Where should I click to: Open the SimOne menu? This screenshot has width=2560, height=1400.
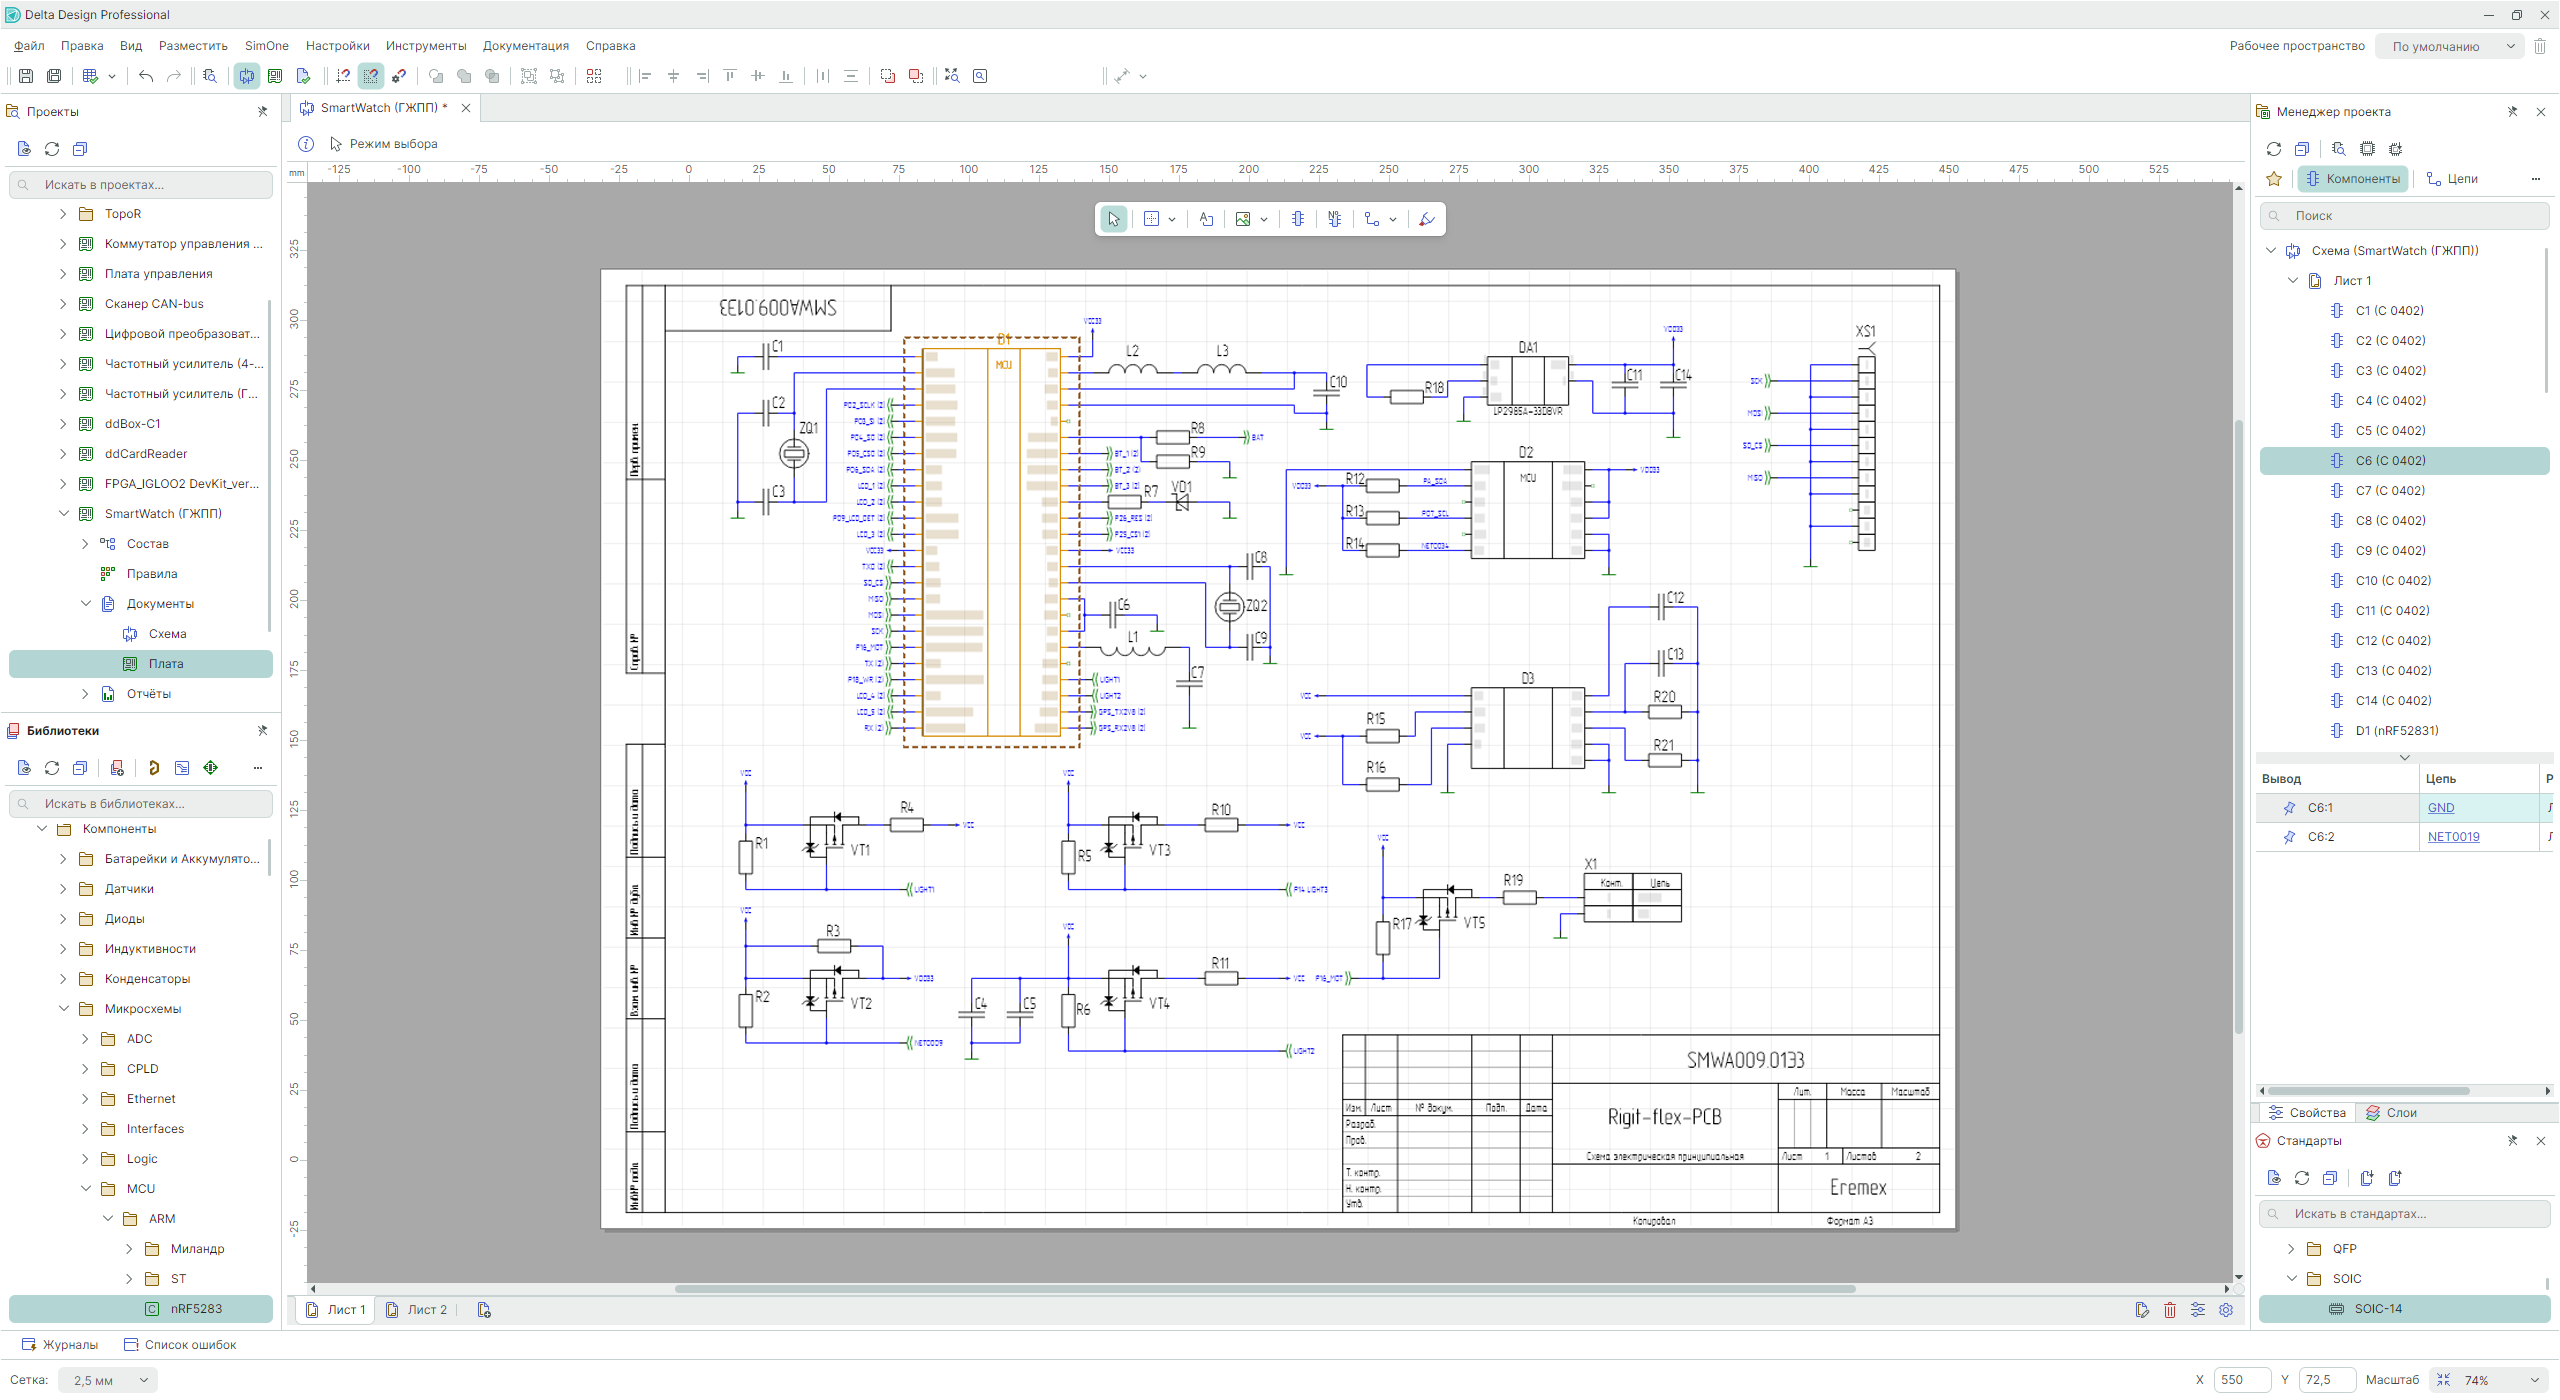pos(266,46)
